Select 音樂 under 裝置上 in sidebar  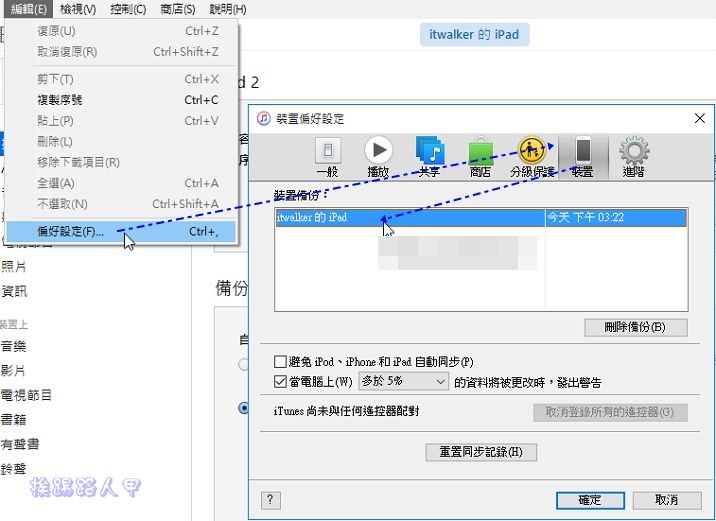(x=13, y=347)
